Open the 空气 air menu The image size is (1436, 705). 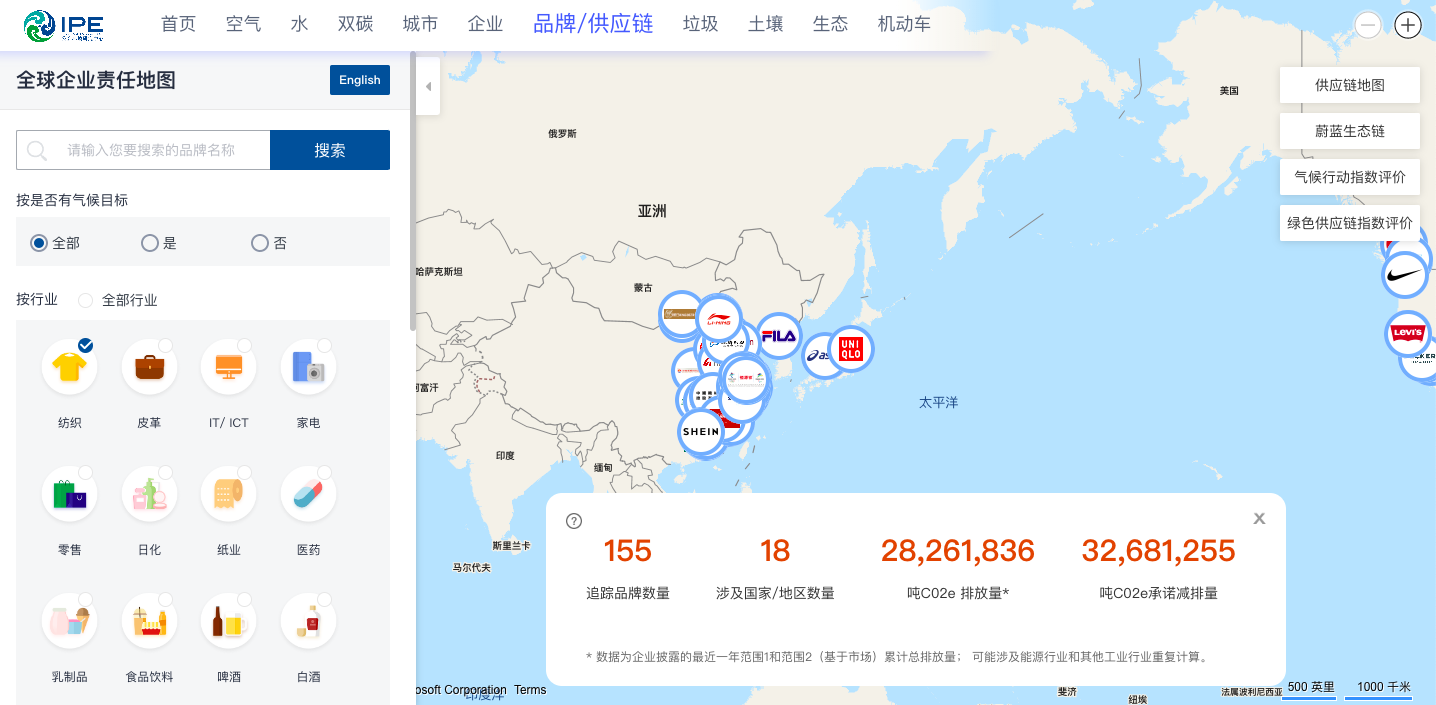pos(244,24)
